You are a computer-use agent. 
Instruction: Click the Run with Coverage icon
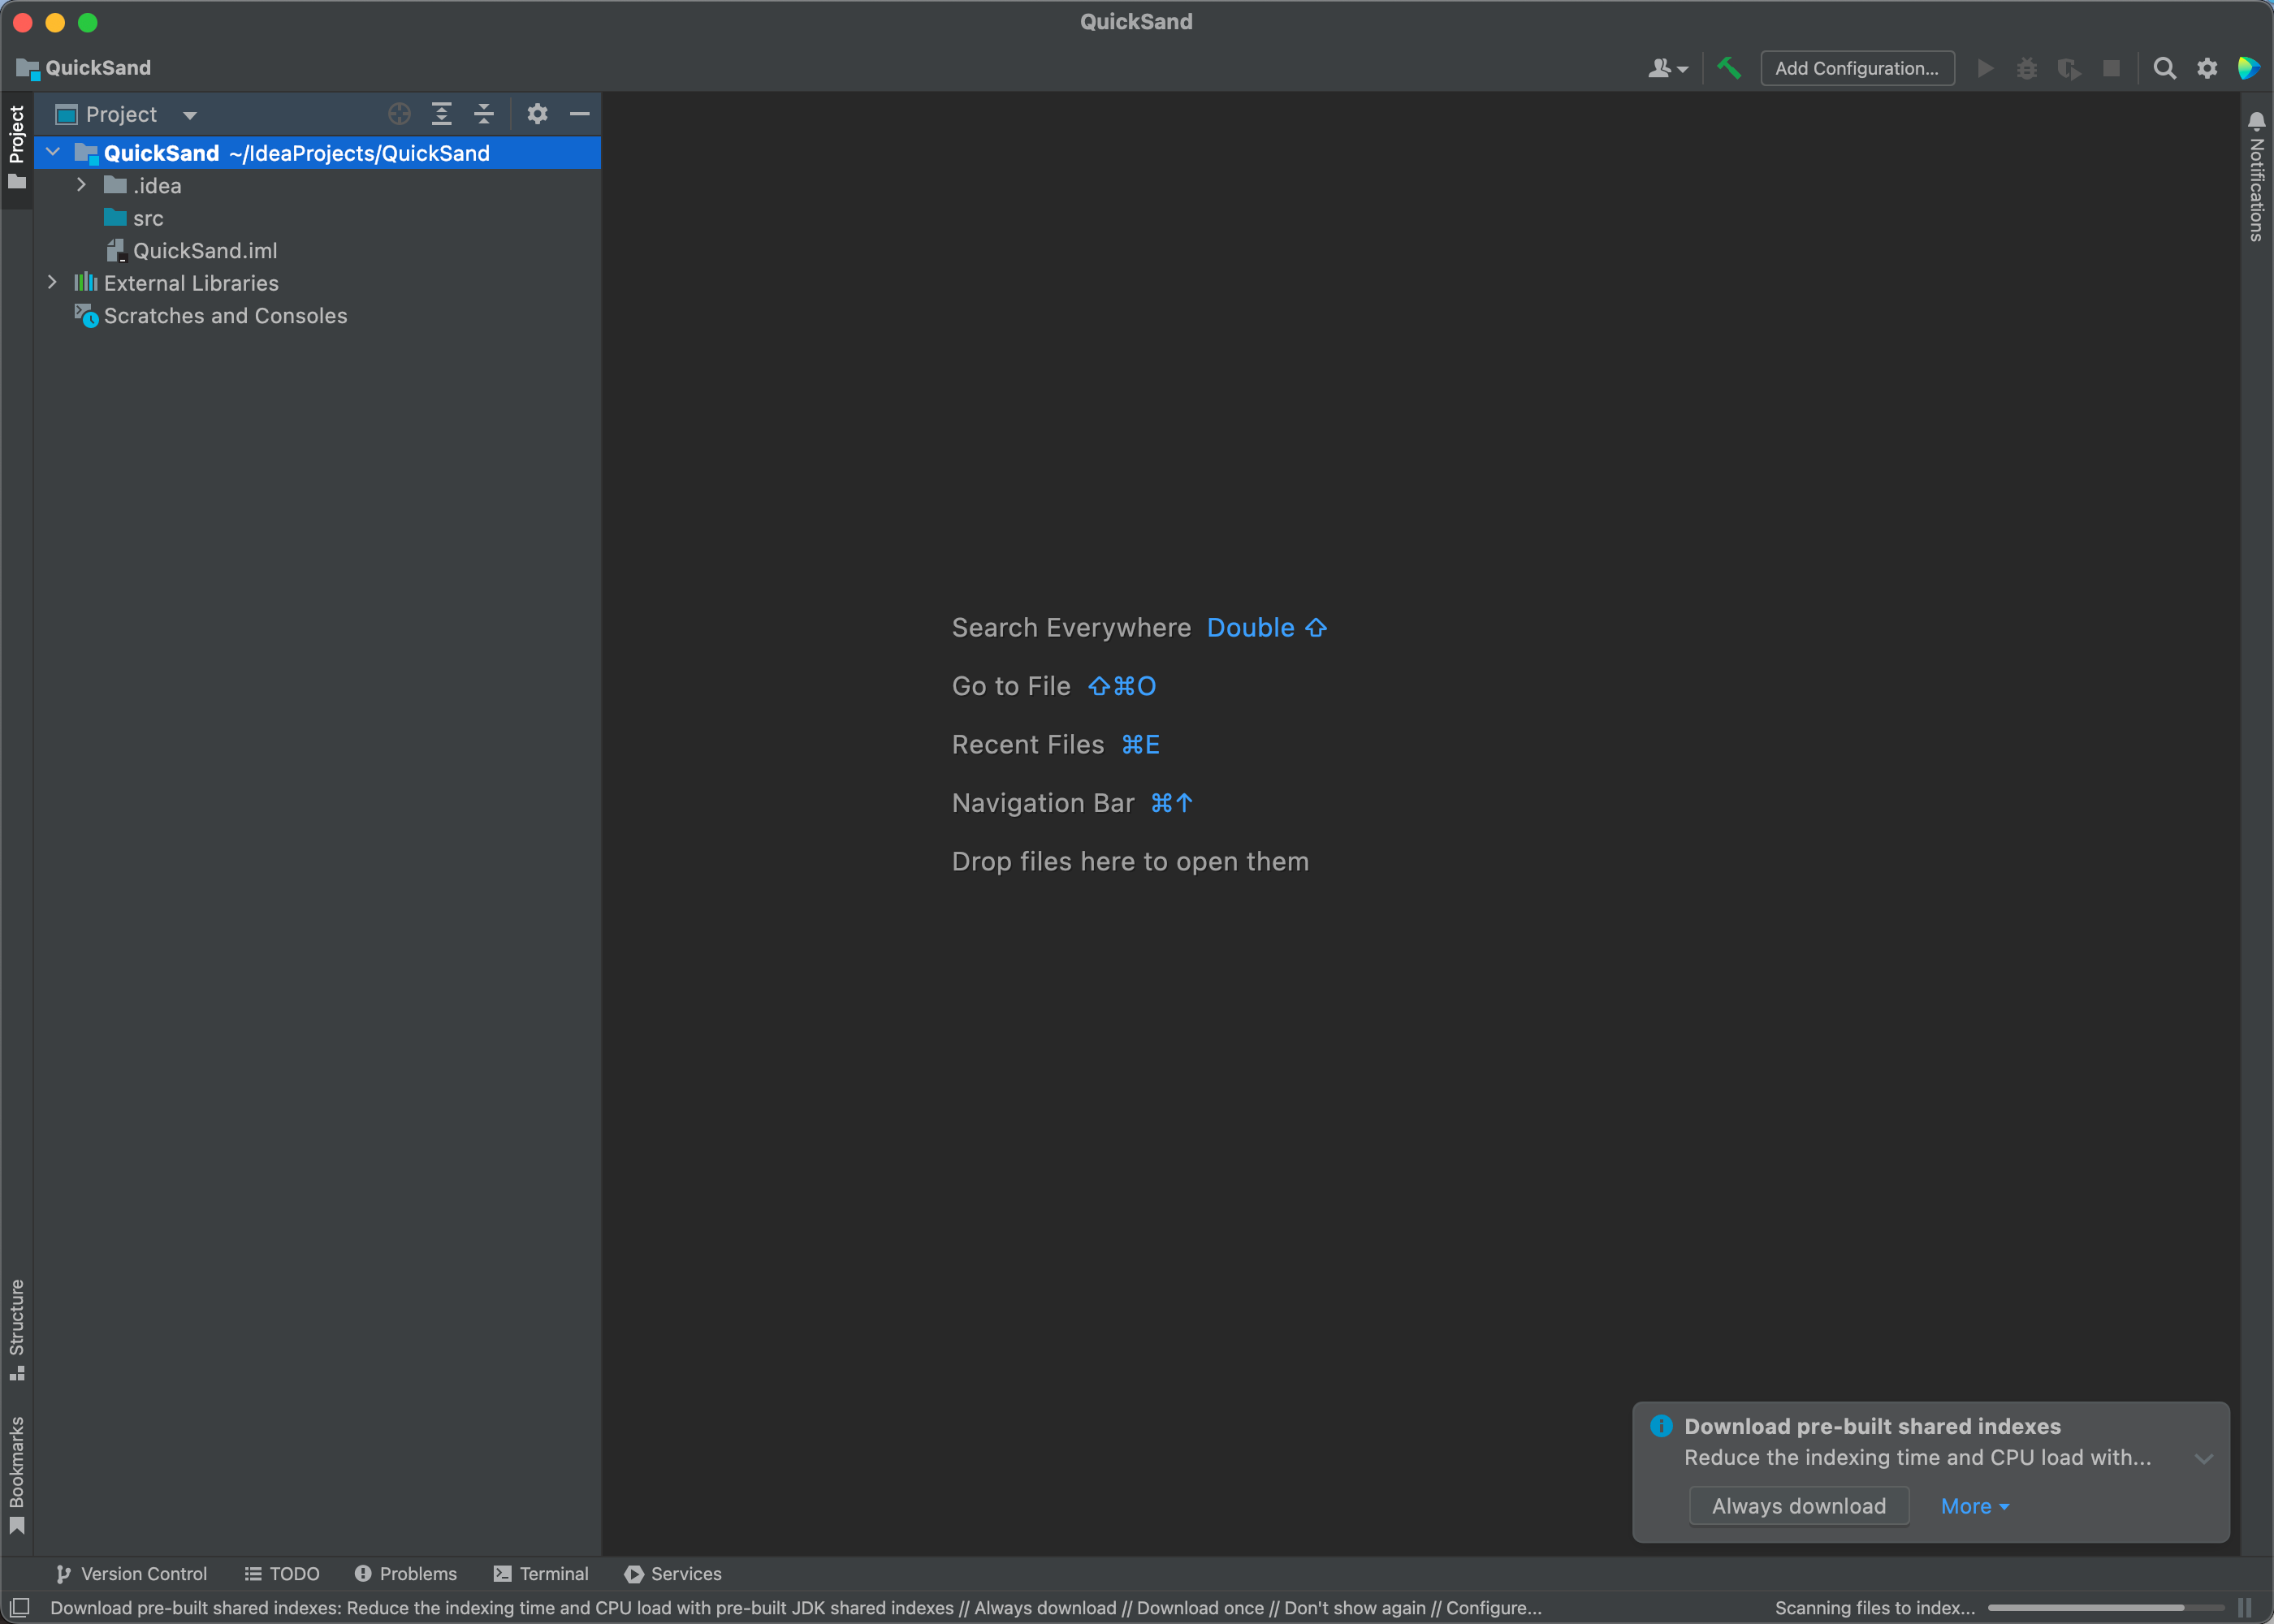2069,68
